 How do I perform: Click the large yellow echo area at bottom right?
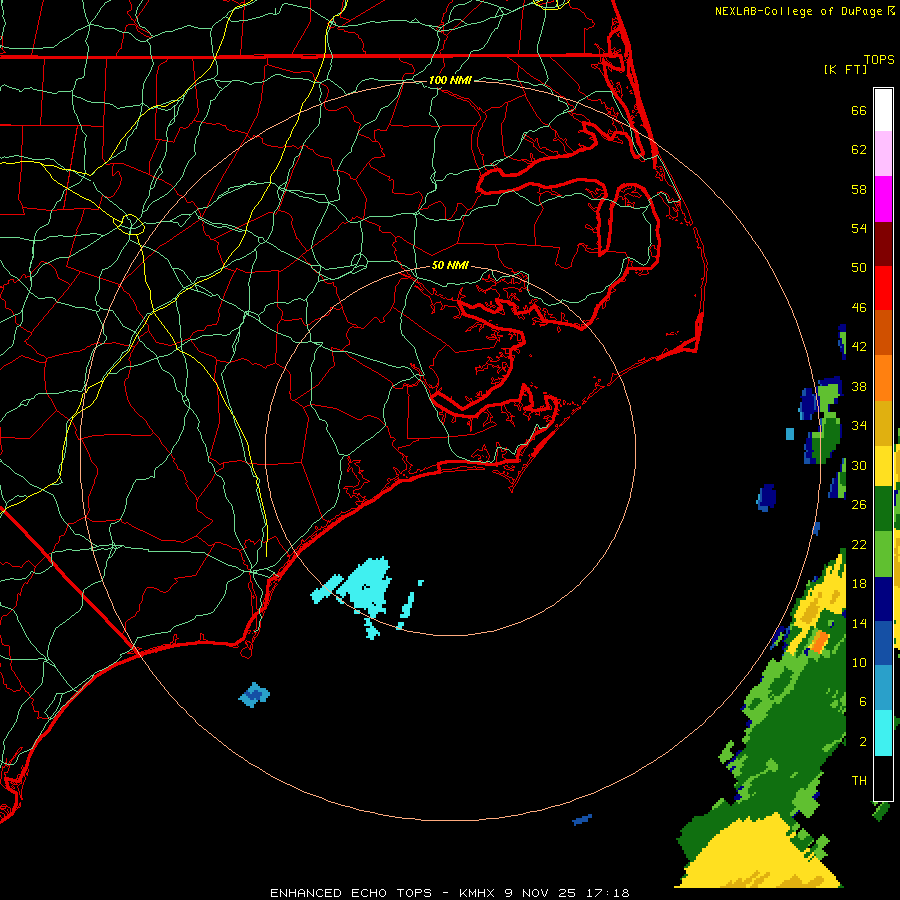(761, 855)
